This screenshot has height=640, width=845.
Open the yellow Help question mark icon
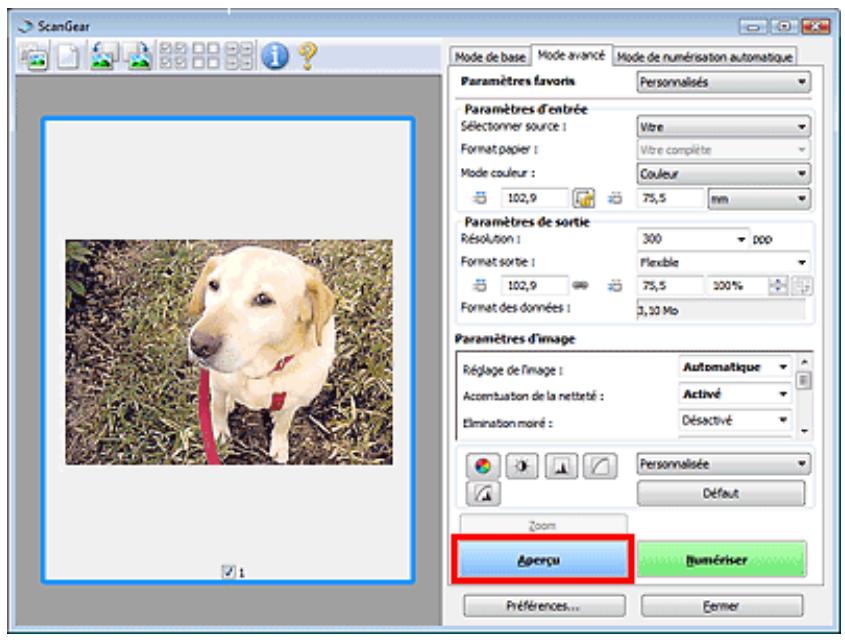pyautogui.click(x=307, y=56)
